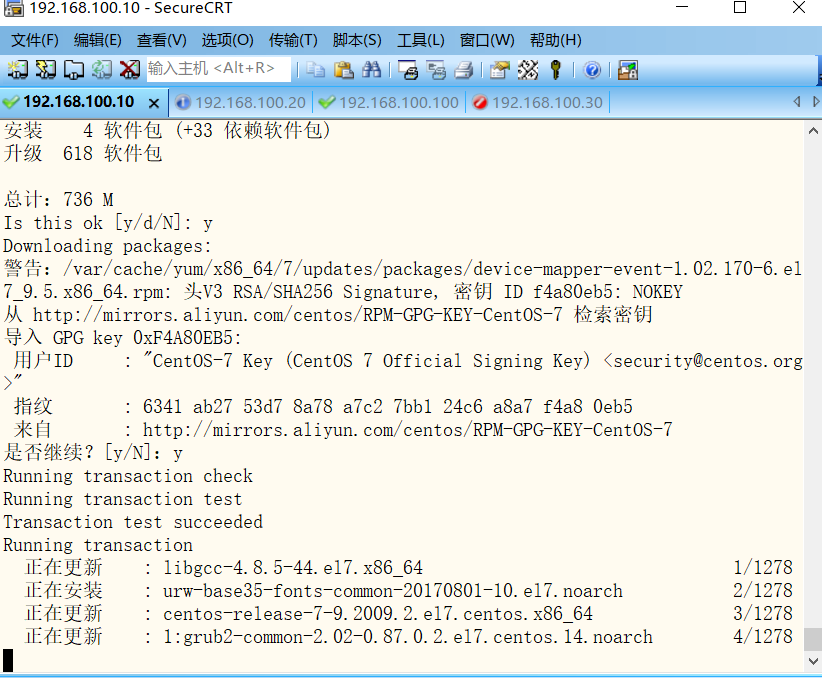This screenshot has height=678, width=822.
Task: Open Help with the question-mark icon
Action: point(590,70)
